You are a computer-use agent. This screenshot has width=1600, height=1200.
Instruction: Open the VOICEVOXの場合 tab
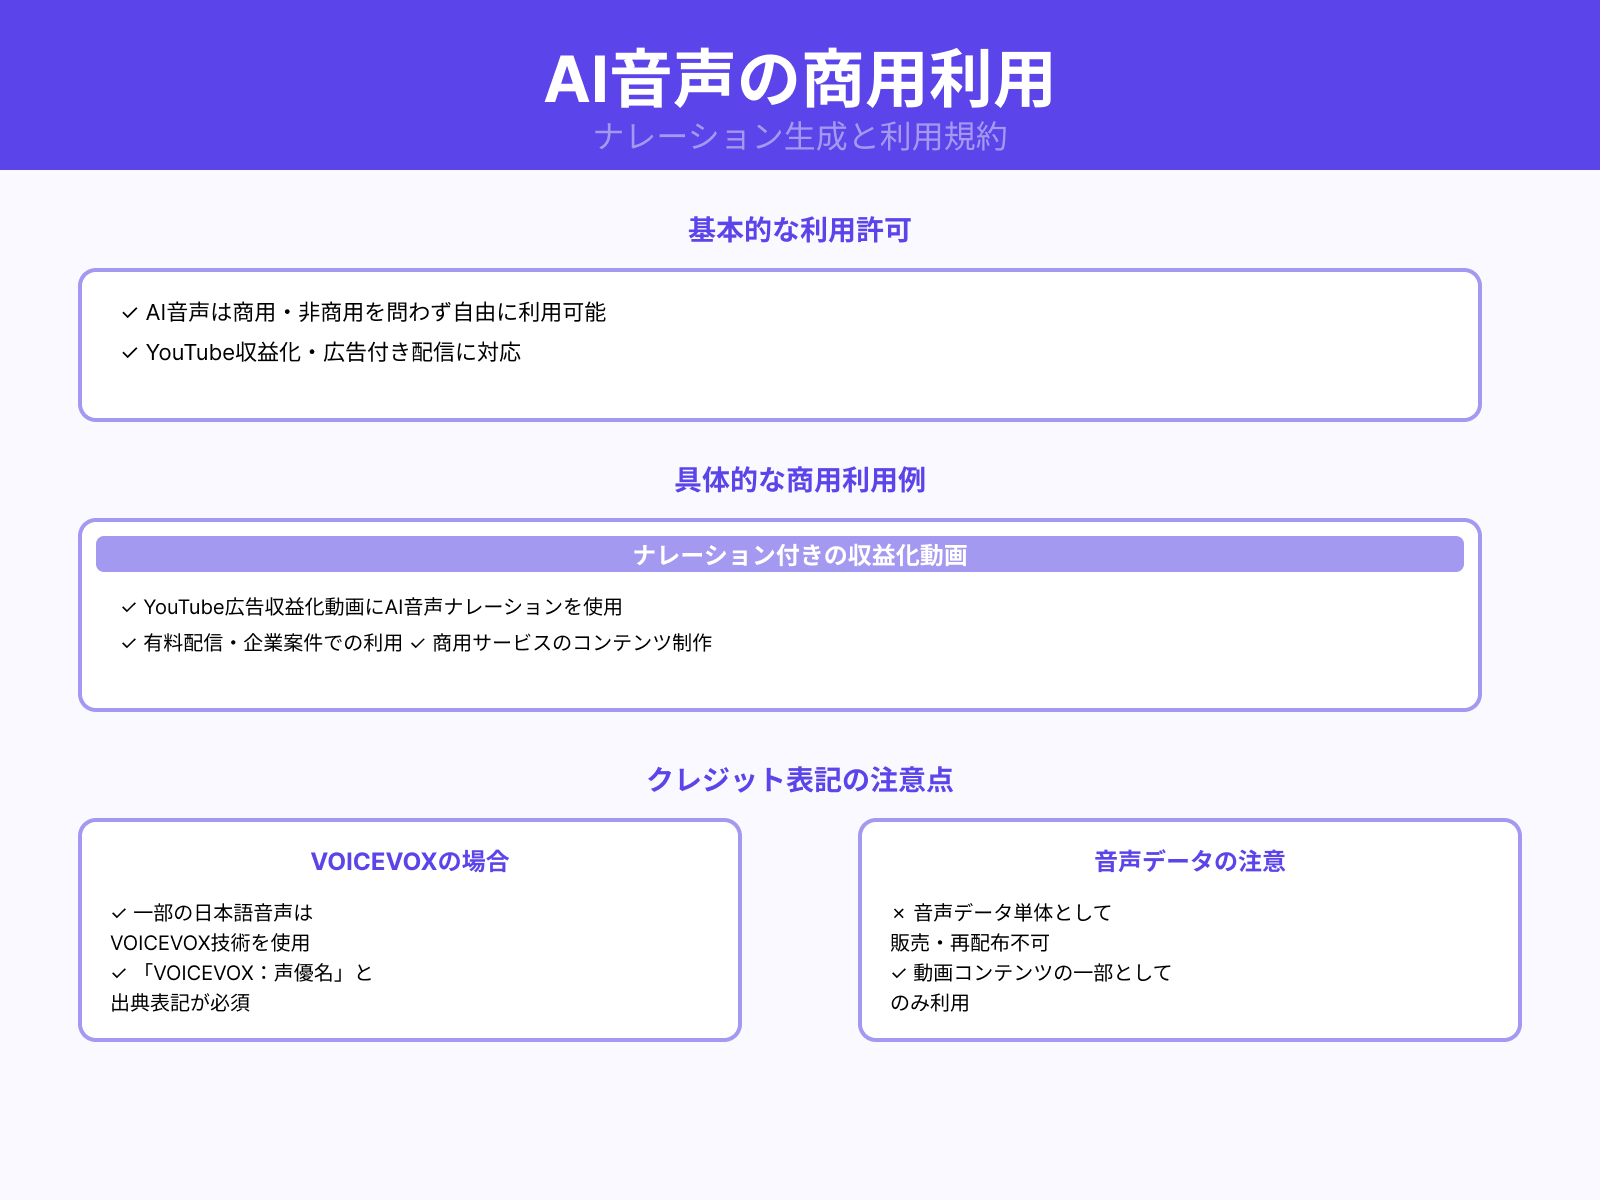(410, 859)
